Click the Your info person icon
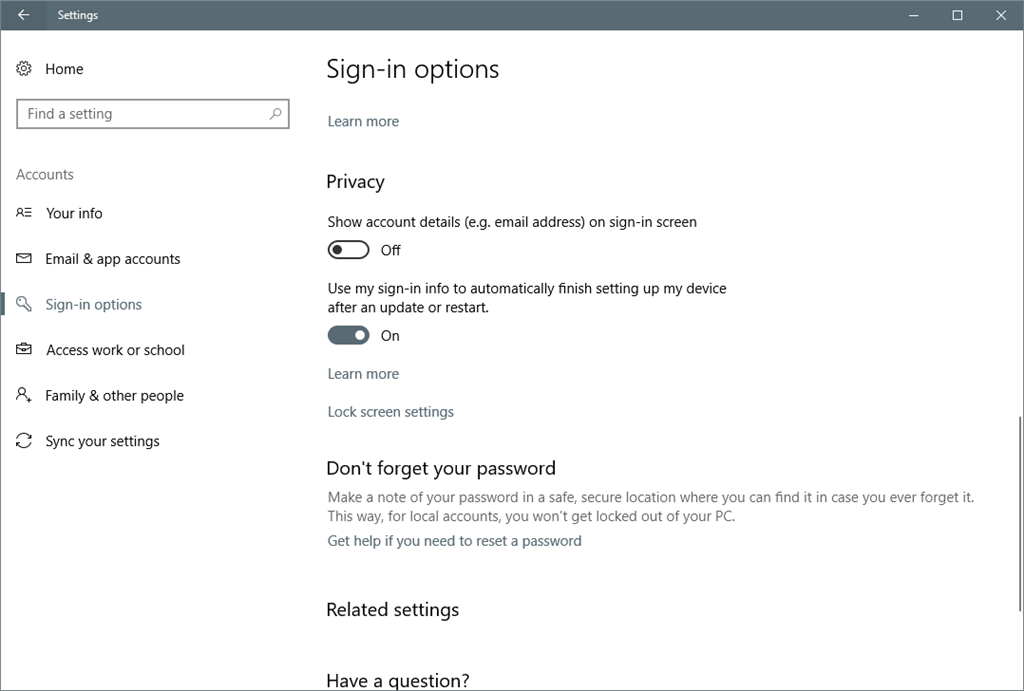The height and width of the screenshot is (691, 1024). click(24, 213)
